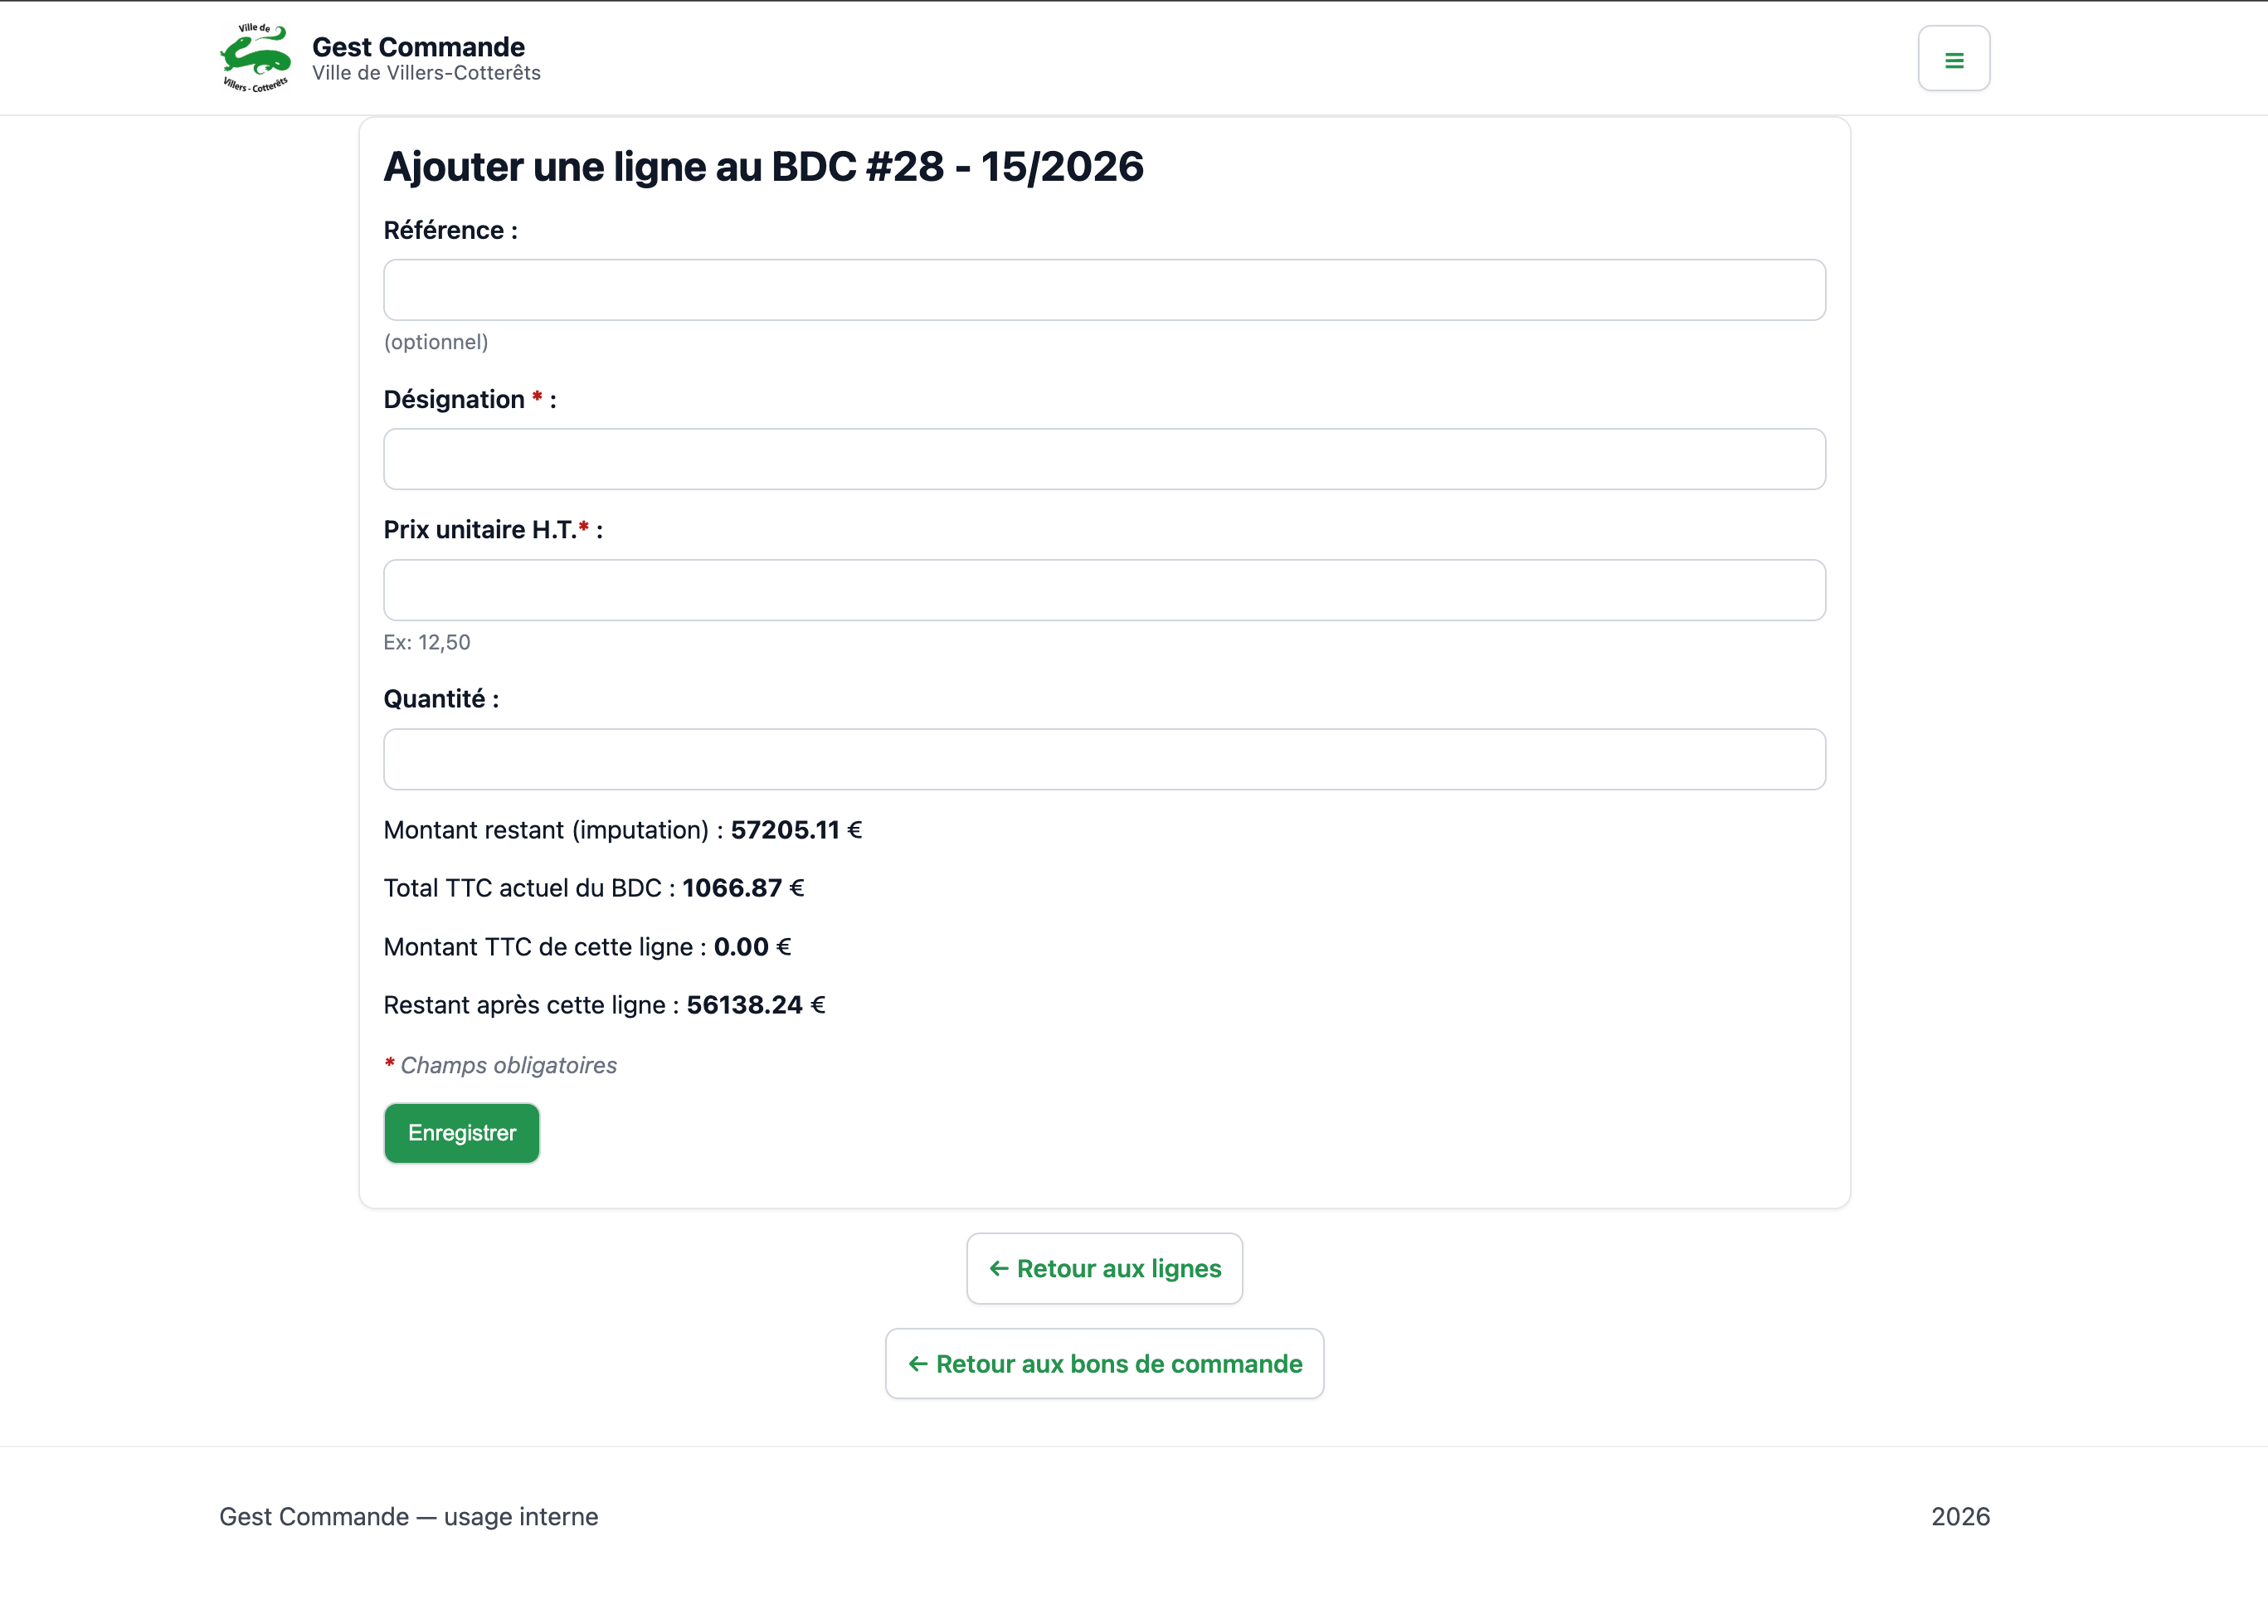Click the Désignation field label
The width and height of the screenshot is (2268, 1624).
pos(455,399)
